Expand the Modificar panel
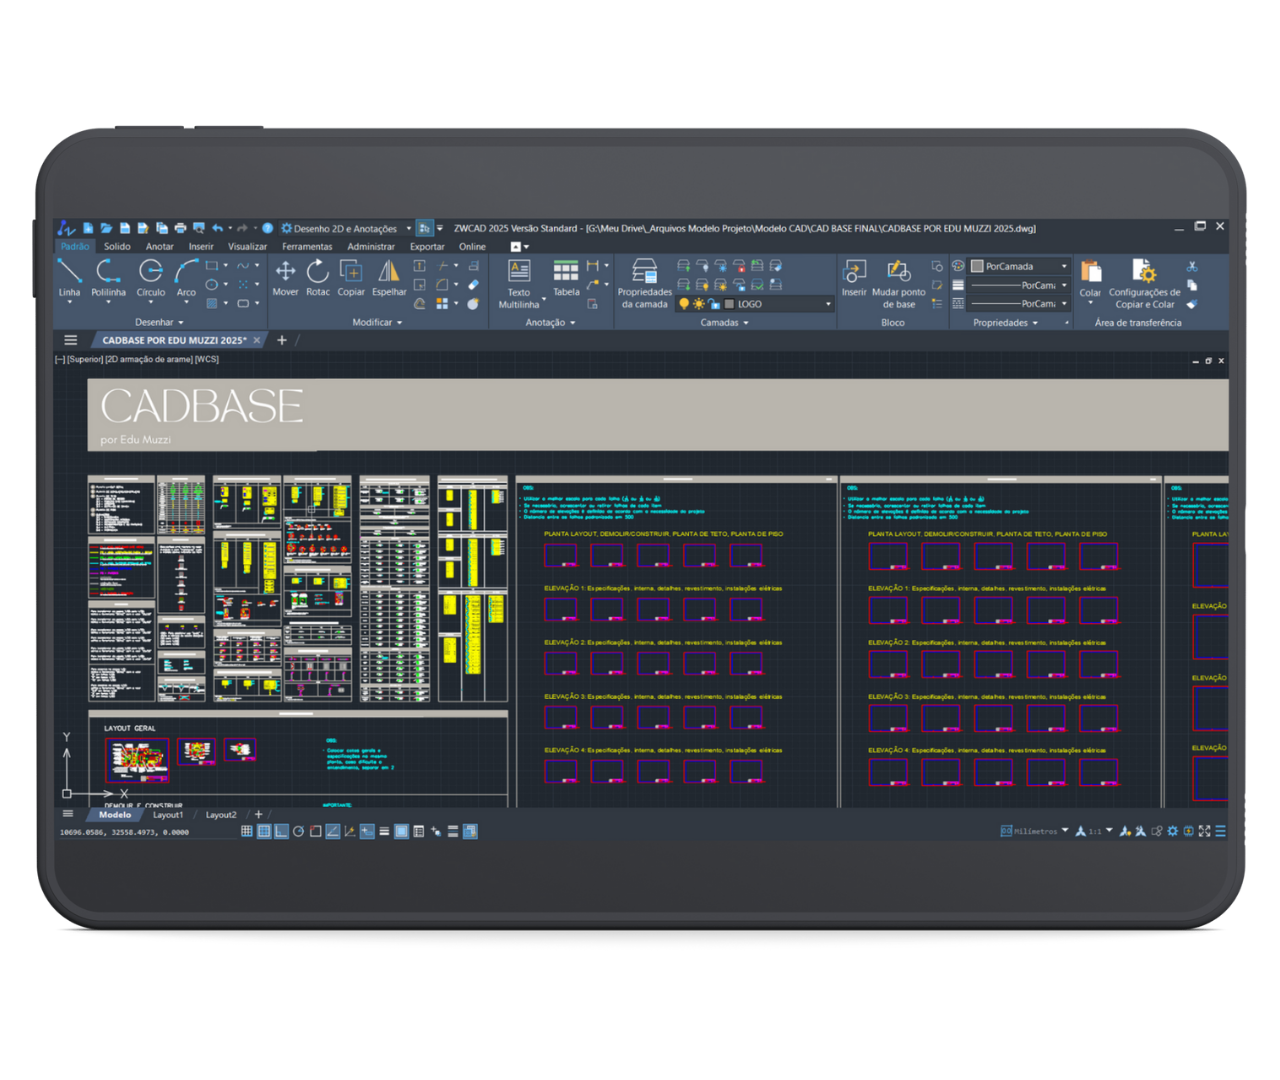 click(377, 322)
